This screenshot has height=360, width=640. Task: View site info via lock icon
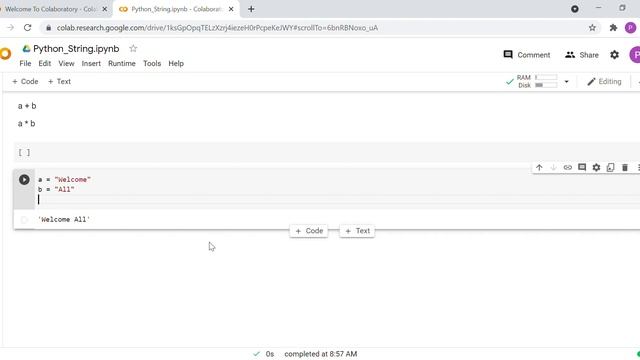pos(49,28)
